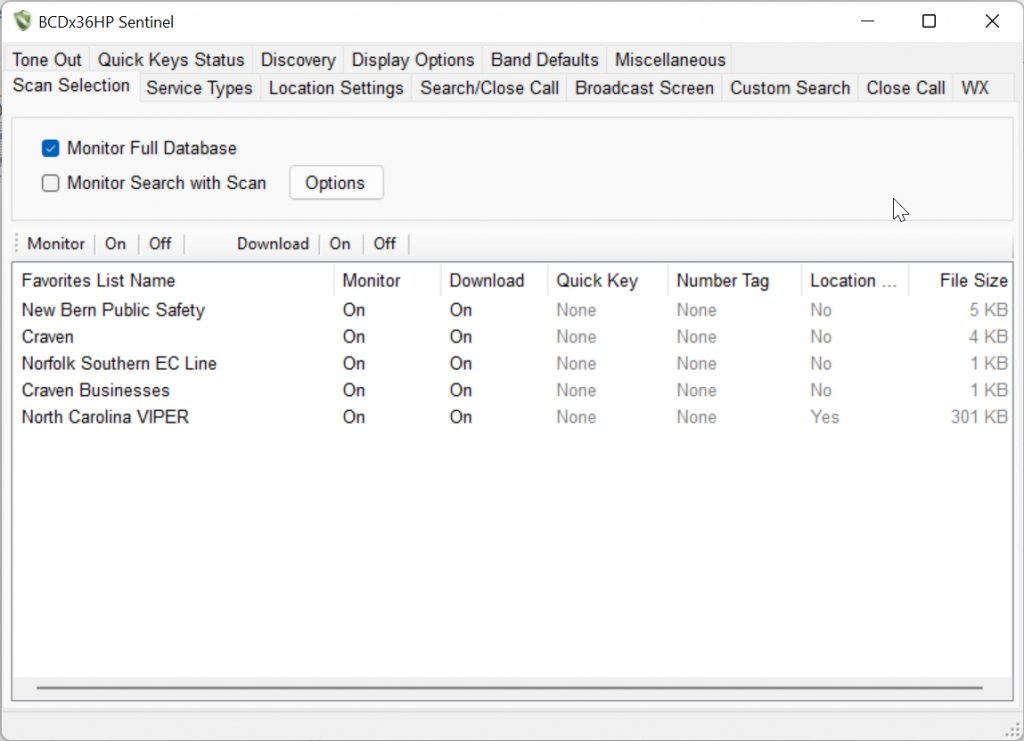This screenshot has height=741, width=1024.
Task: Open the Custom Search tab
Action: pos(790,88)
